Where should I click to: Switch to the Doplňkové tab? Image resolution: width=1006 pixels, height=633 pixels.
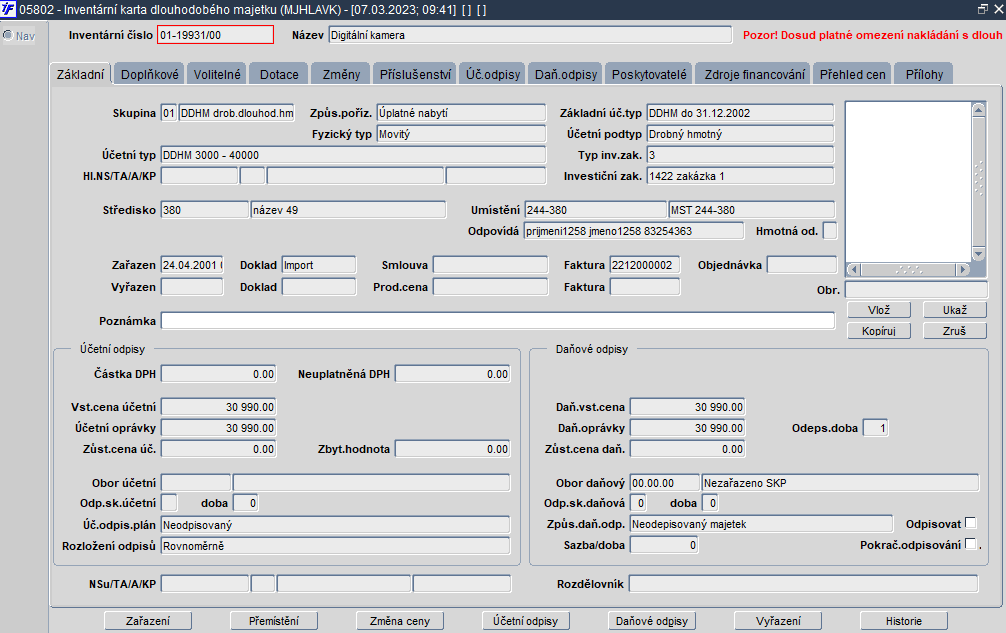coord(149,74)
